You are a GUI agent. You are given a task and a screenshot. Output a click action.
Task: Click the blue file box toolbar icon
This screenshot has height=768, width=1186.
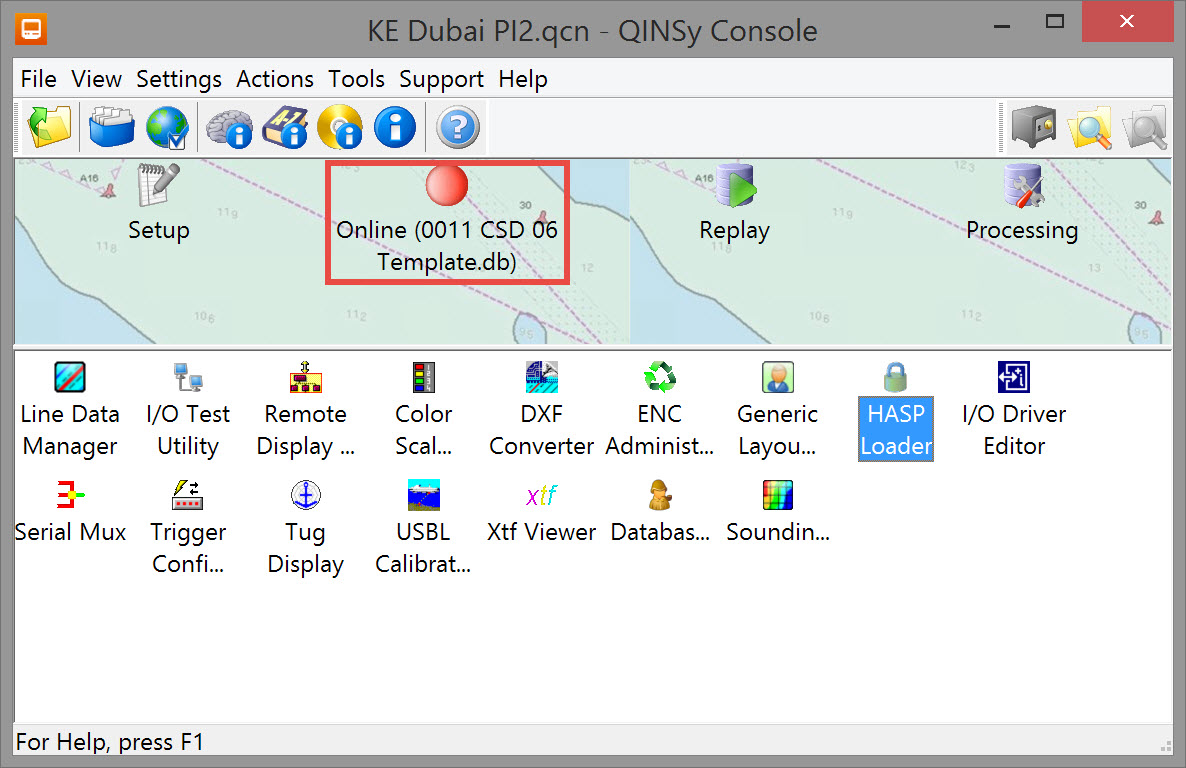click(x=112, y=126)
